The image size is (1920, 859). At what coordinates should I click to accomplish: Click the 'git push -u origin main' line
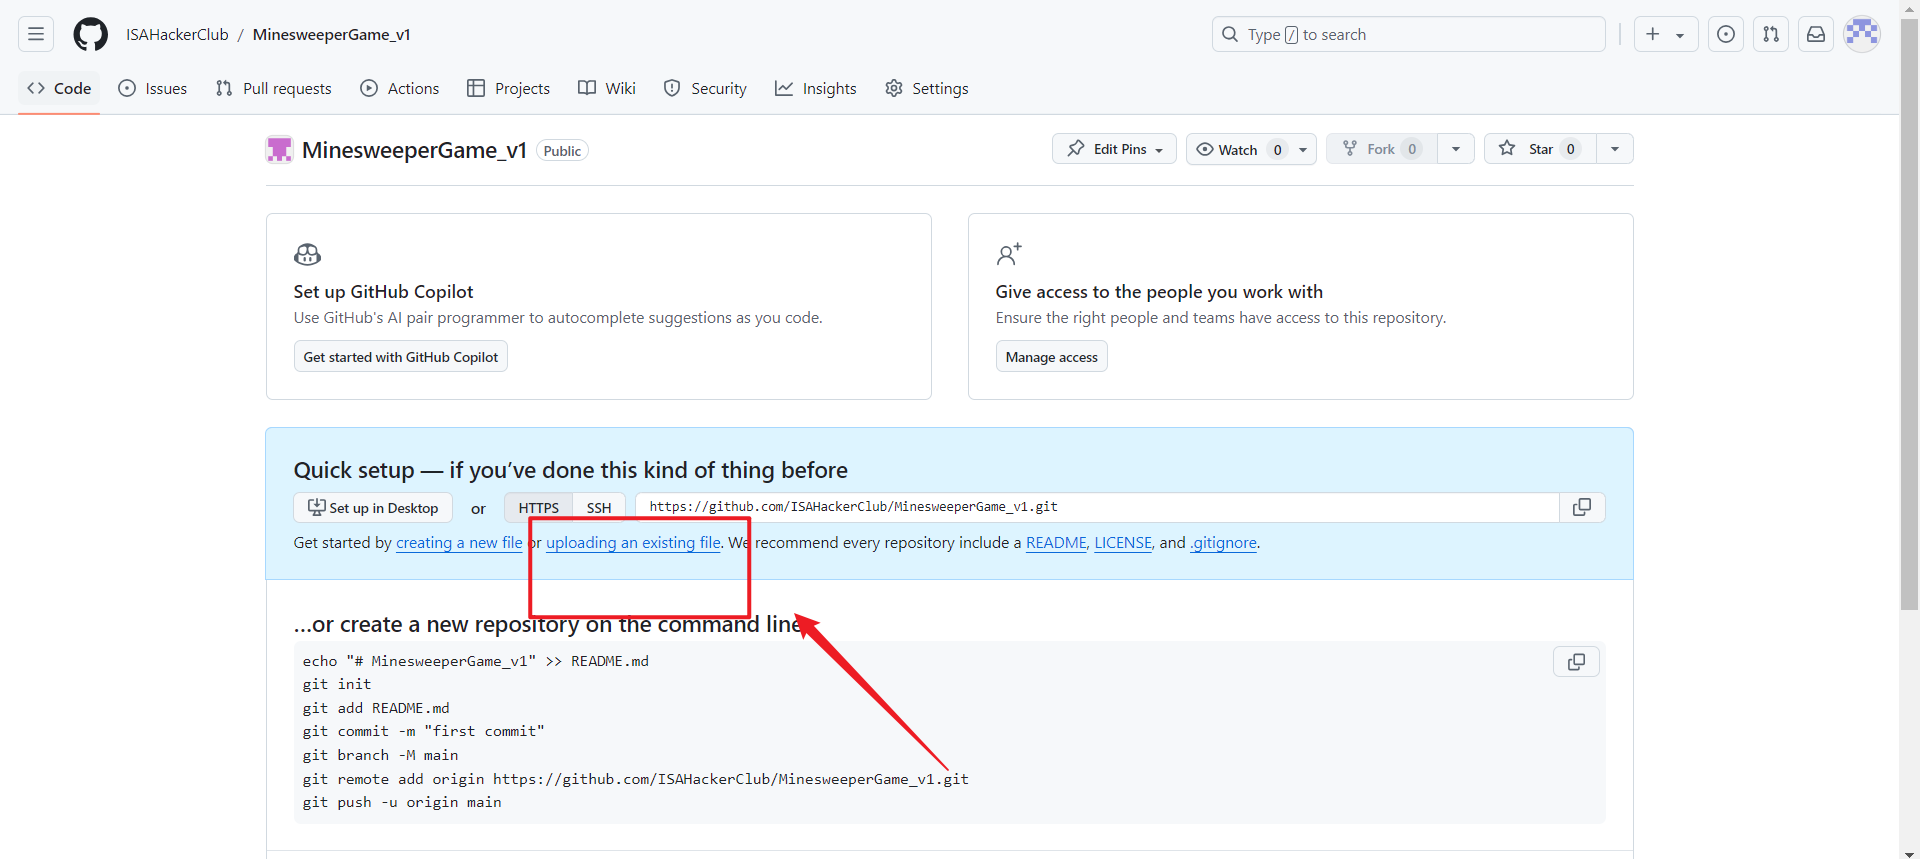[402, 802]
